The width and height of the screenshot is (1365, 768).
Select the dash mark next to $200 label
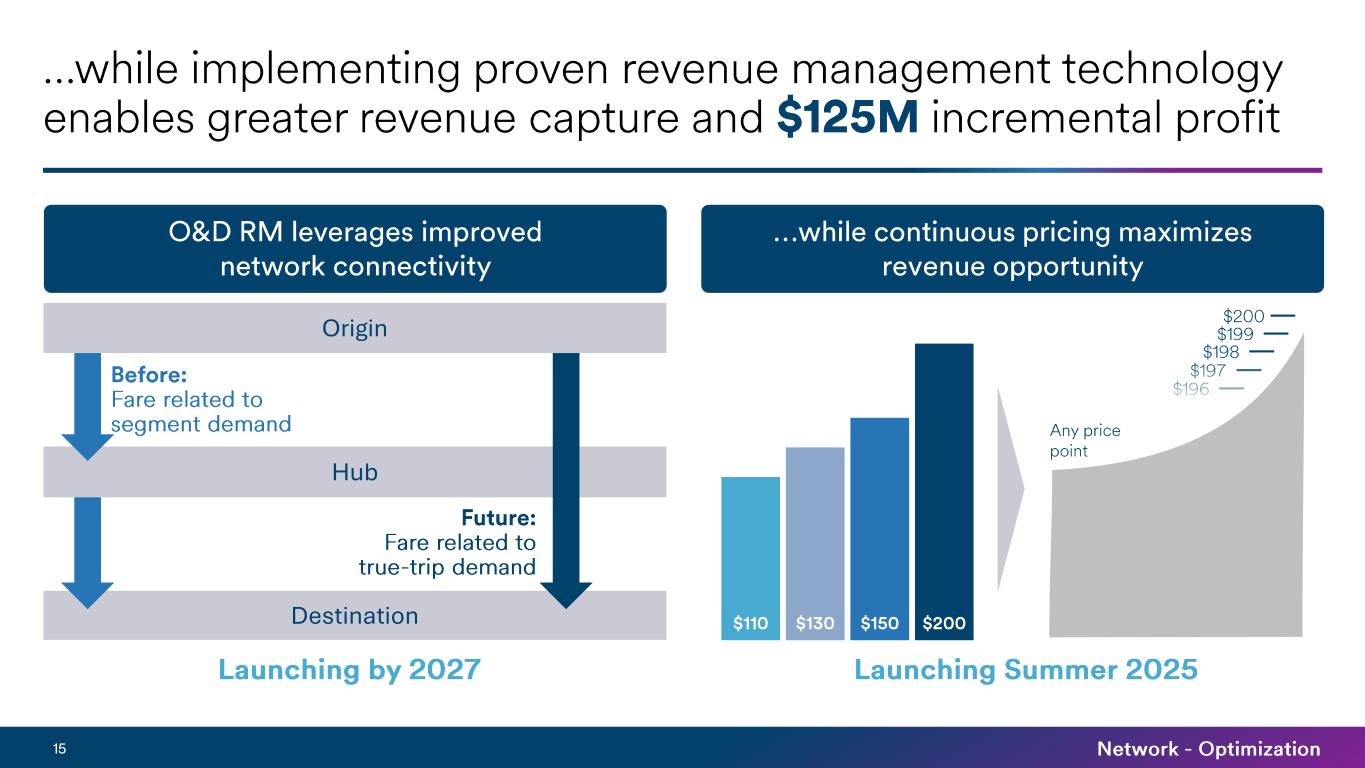coord(1283,317)
